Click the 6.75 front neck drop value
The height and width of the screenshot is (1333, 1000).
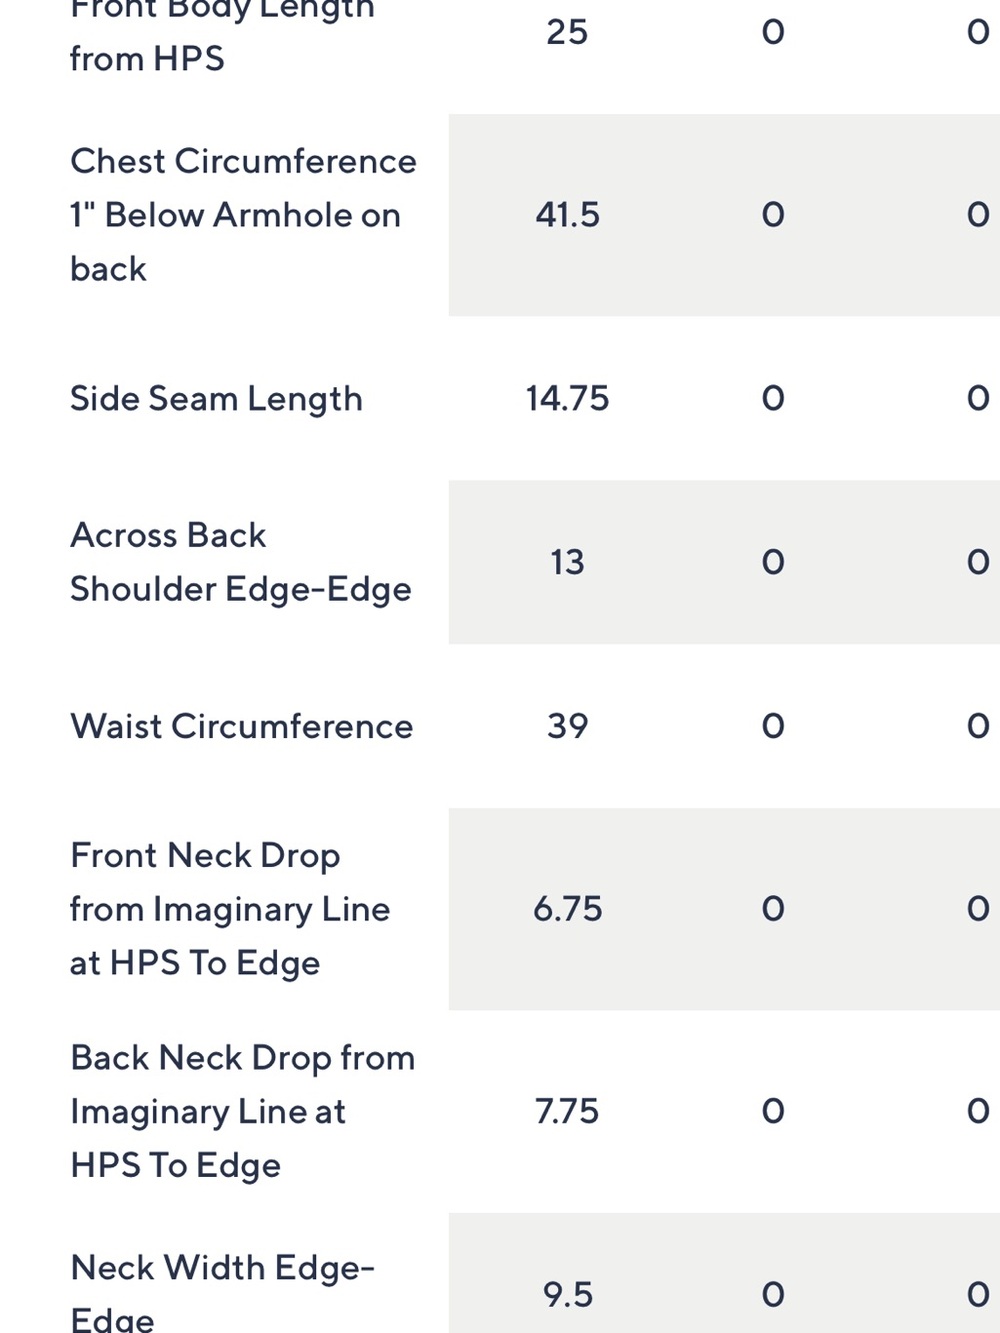coord(567,909)
